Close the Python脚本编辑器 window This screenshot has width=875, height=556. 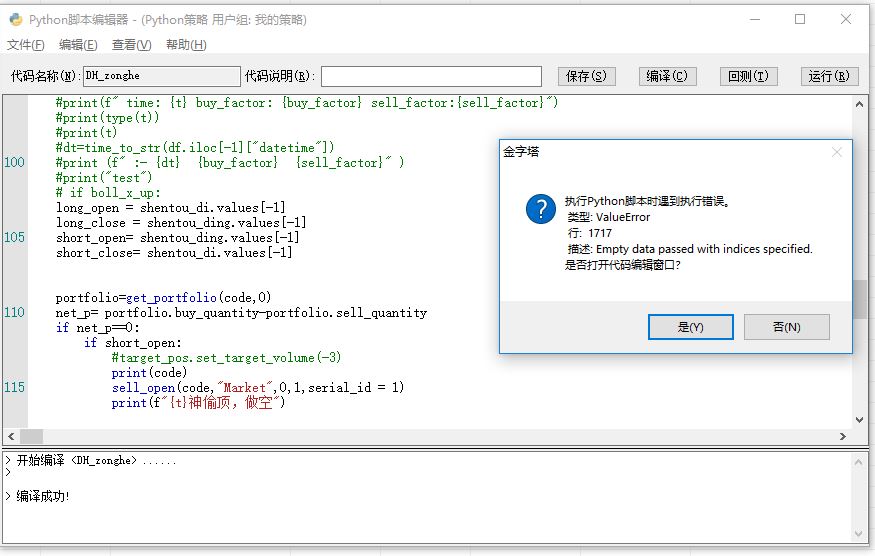(x=846, y=20)
